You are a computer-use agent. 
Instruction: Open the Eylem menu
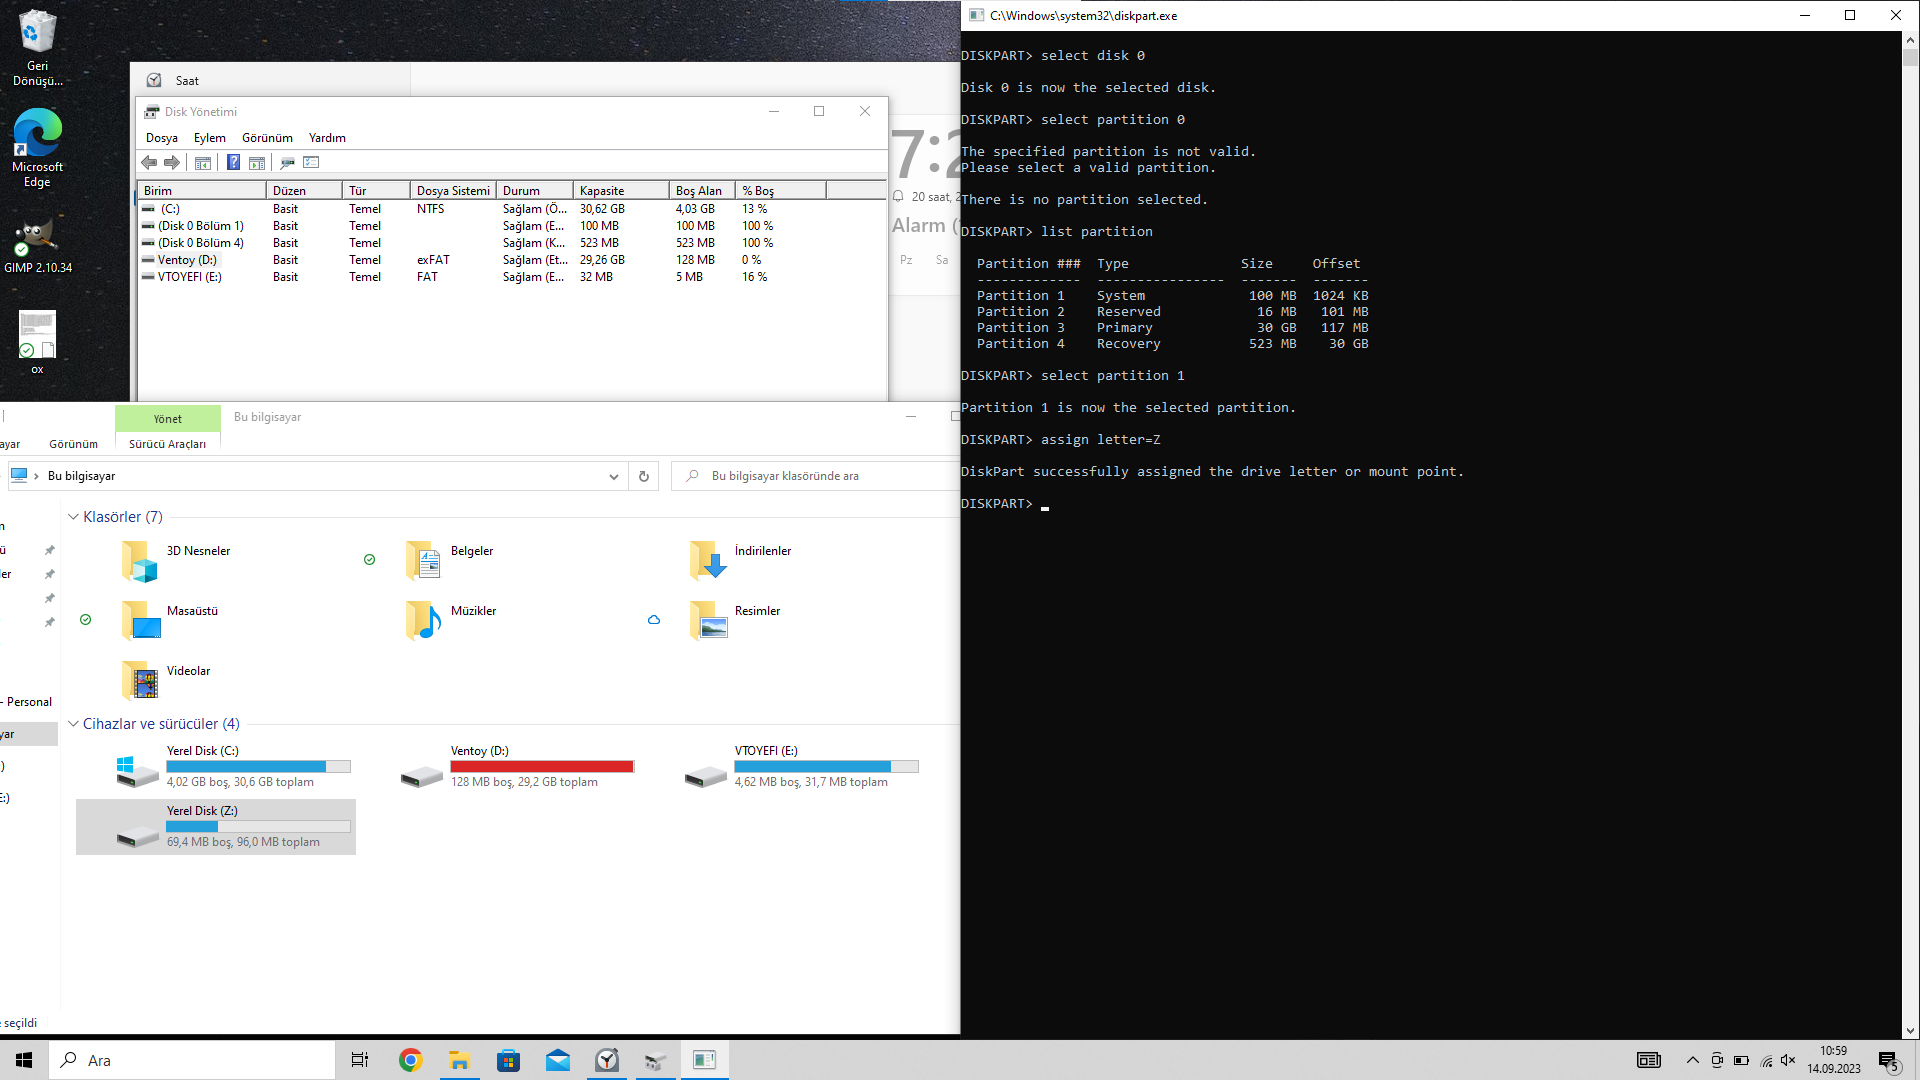click(209, 138)
